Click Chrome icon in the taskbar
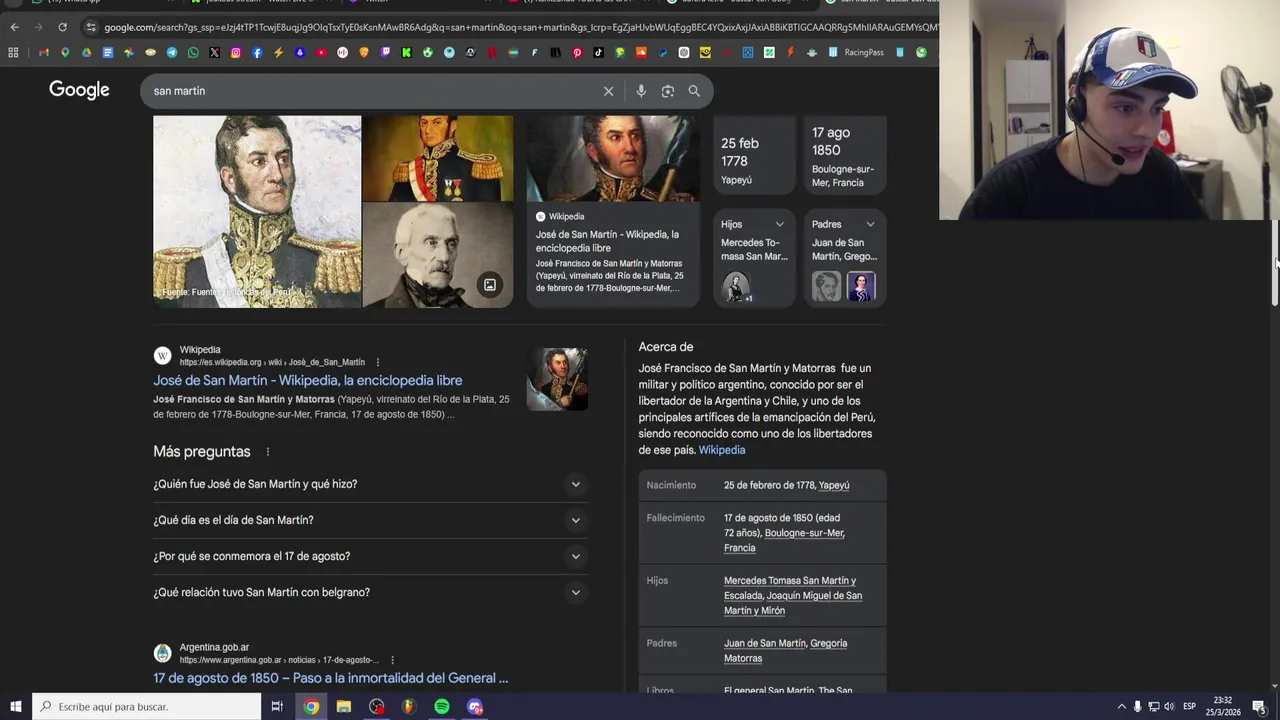The image size is (1280, 720). tap(312, 707)
